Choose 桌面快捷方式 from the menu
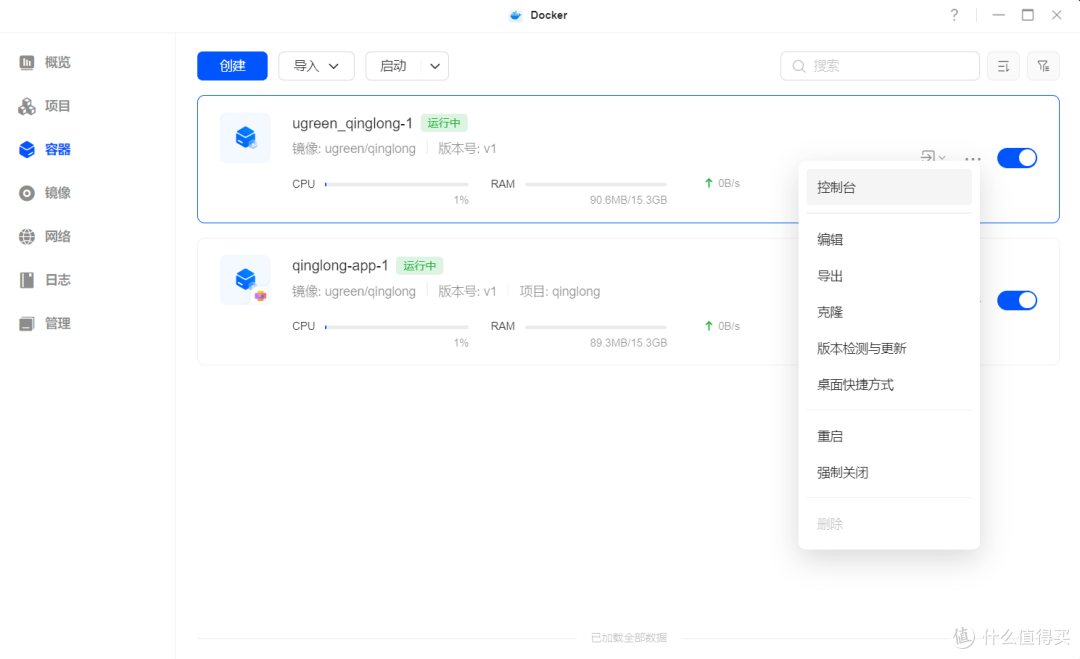Viewport: 1080px width, 659px height. click(x=889, y=385)
